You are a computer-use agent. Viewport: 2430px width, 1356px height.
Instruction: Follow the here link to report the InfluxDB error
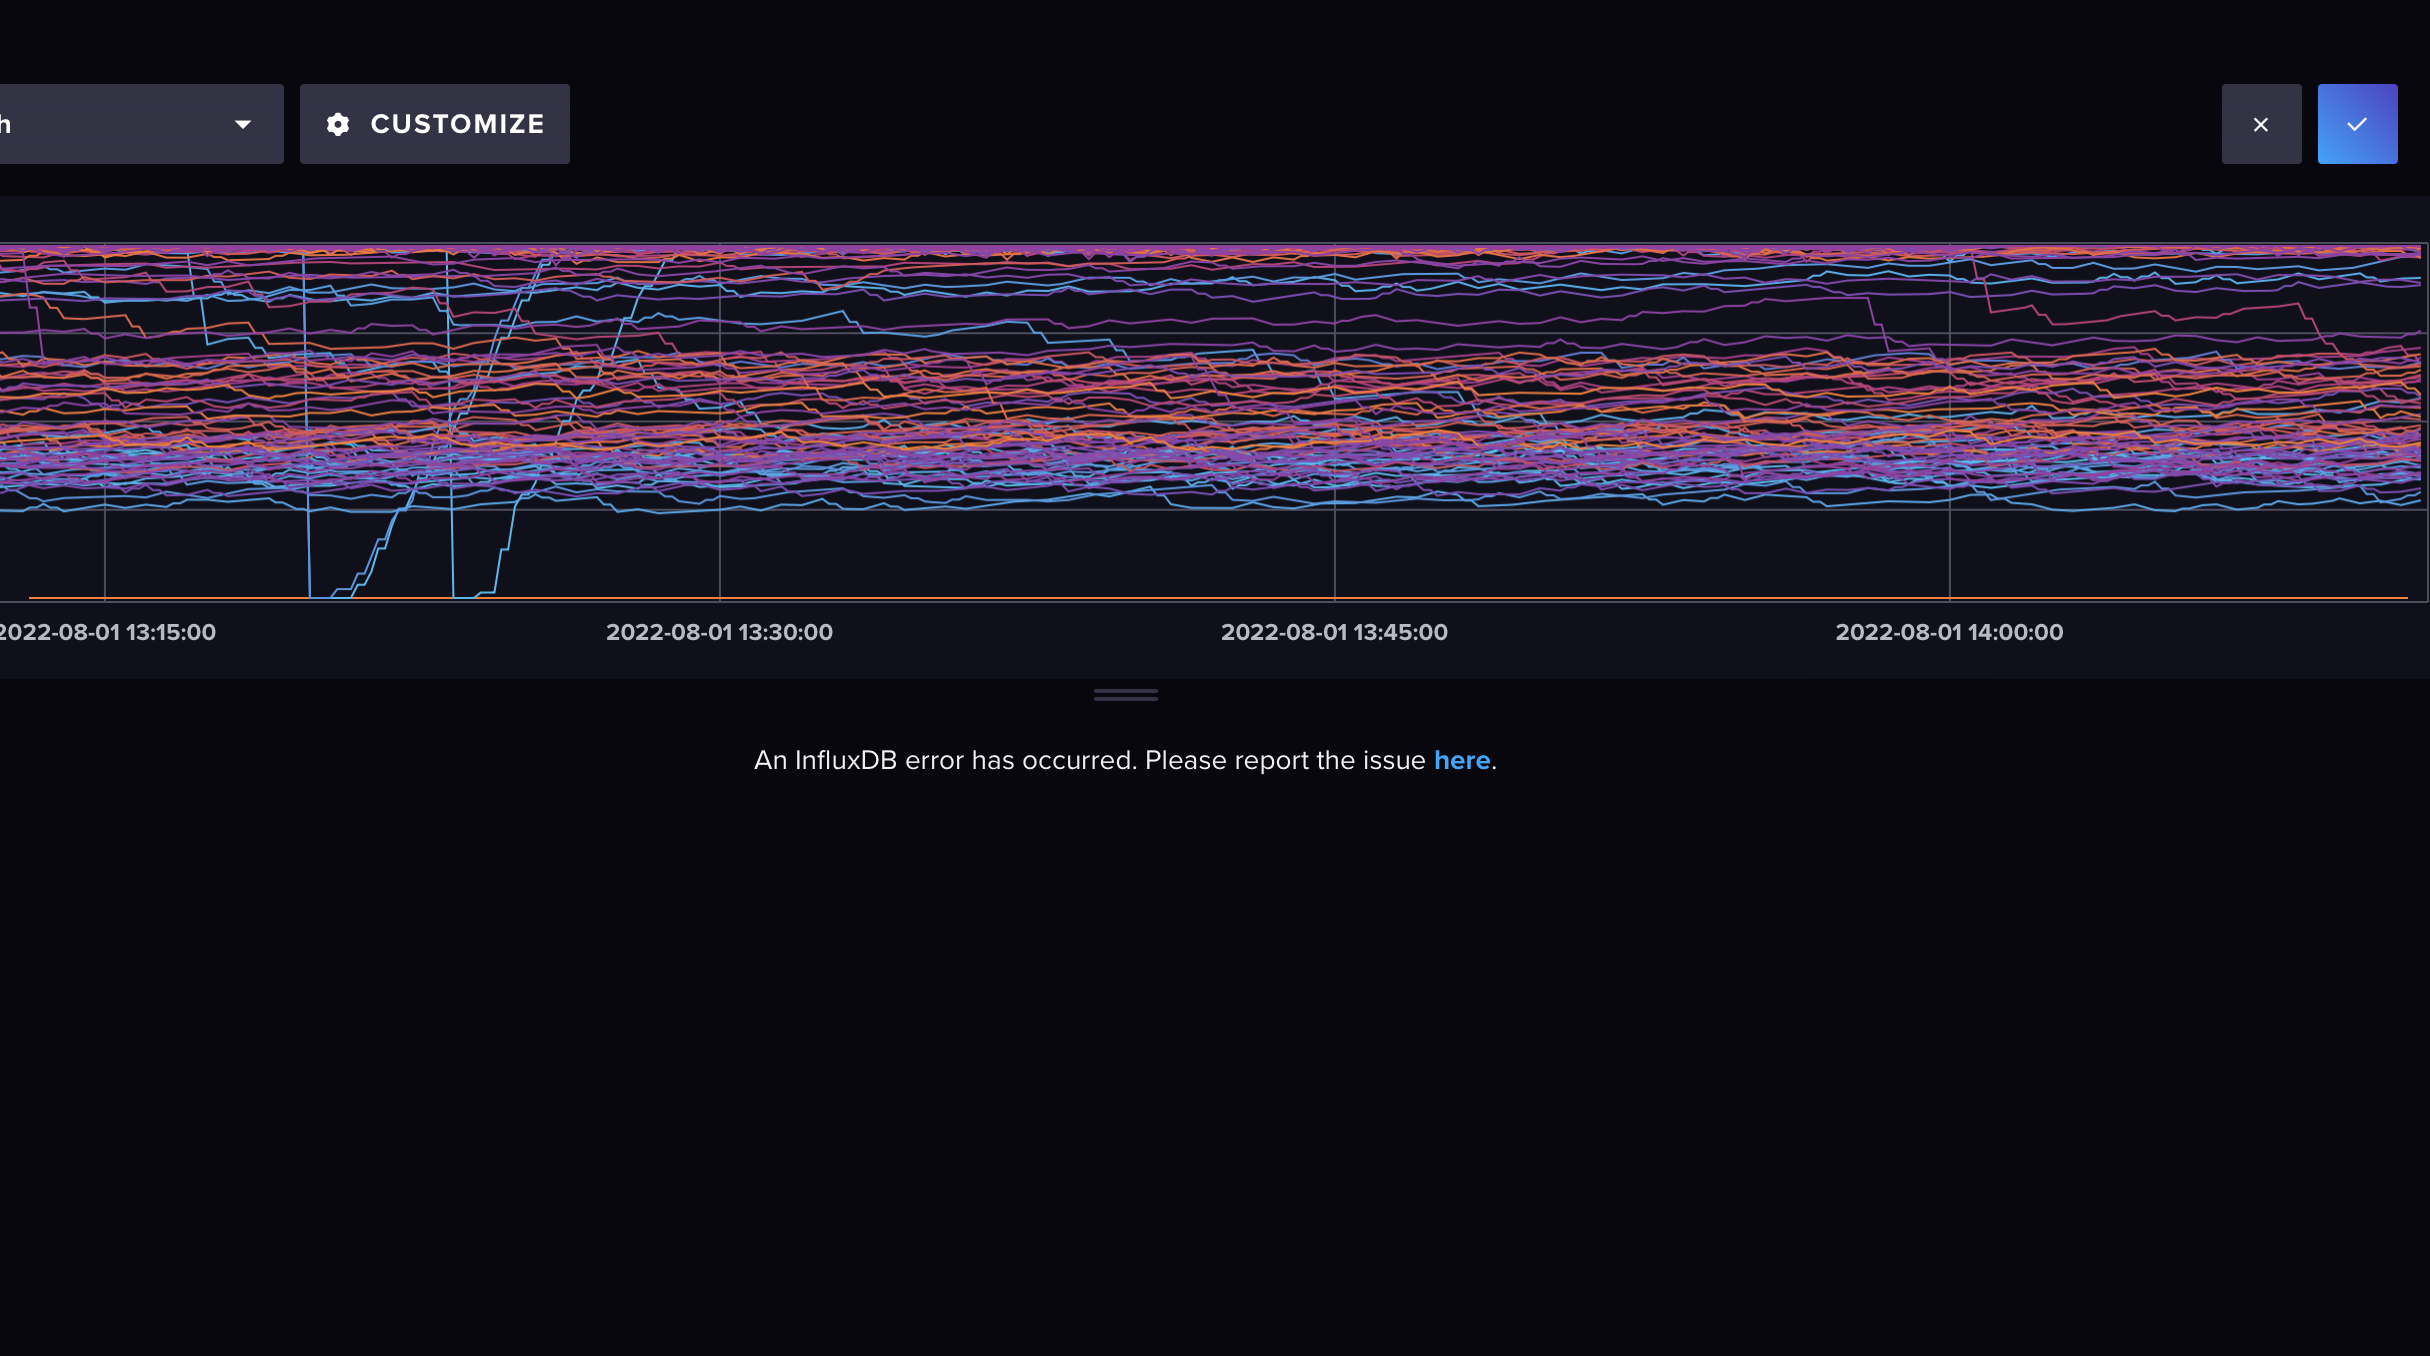tap(1462, 760)
